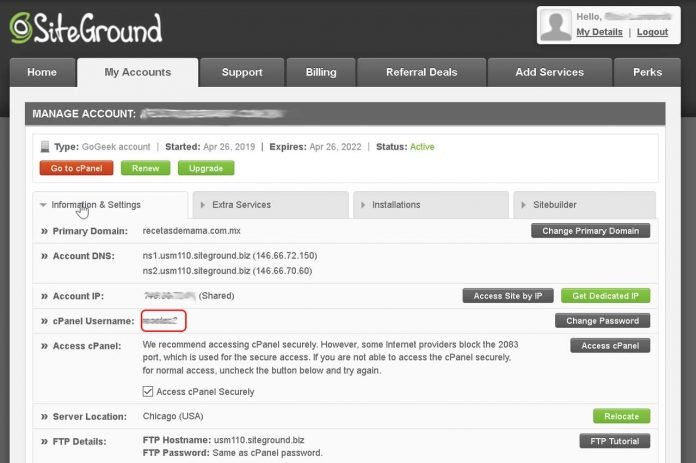The image size is (696, 463).
Task: Select the Sitebuilder label
Action: click(555, 205)
